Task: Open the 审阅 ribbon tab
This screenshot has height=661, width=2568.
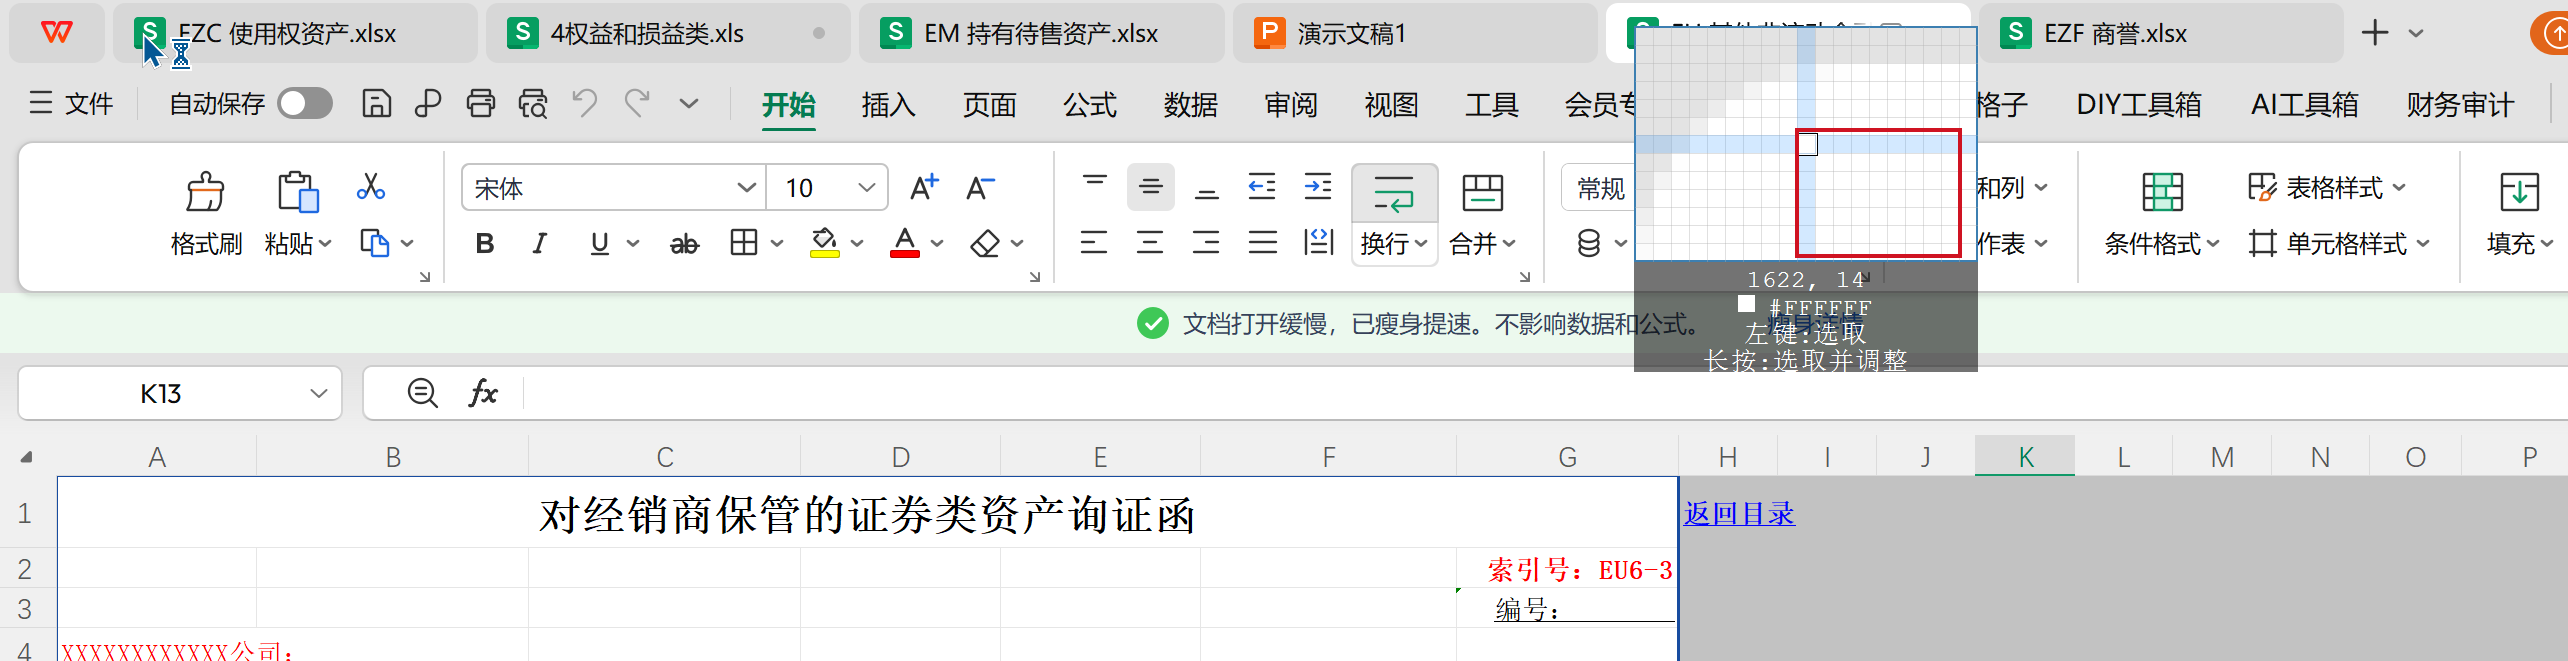Action: pyautogui.click(x=1291, y=105)
